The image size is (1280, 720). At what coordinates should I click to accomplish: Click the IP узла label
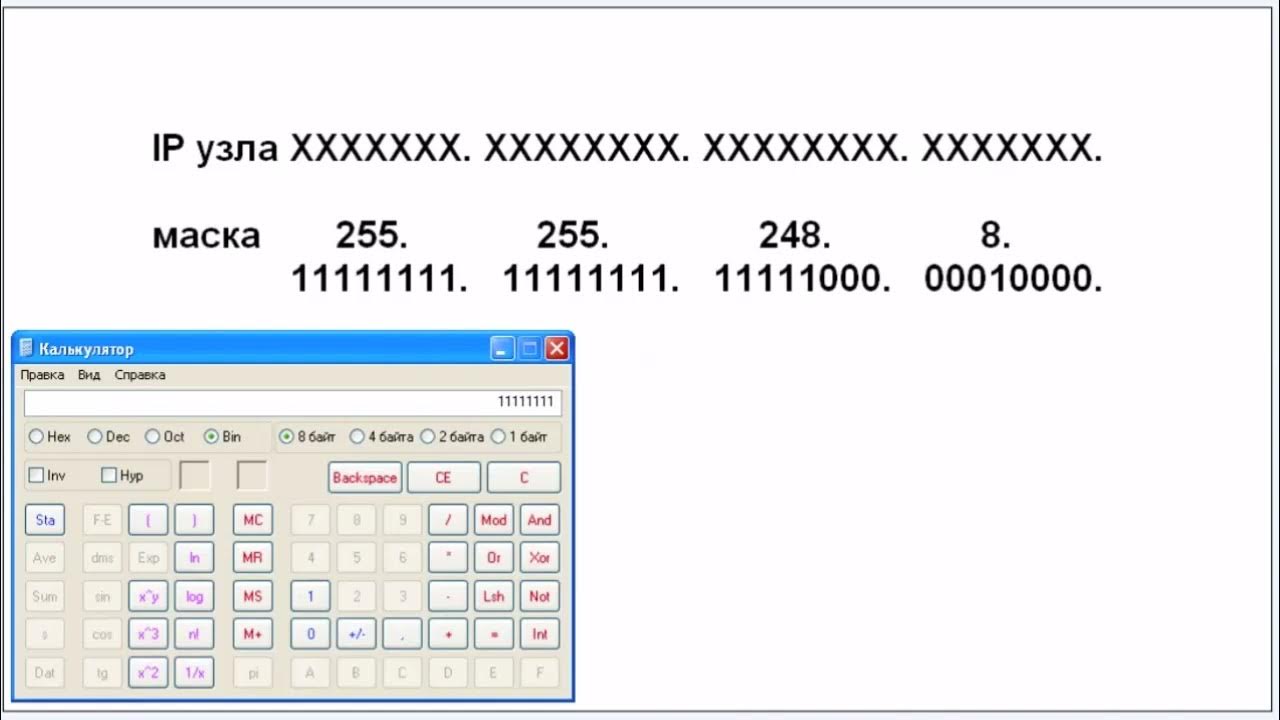[215, 149]
